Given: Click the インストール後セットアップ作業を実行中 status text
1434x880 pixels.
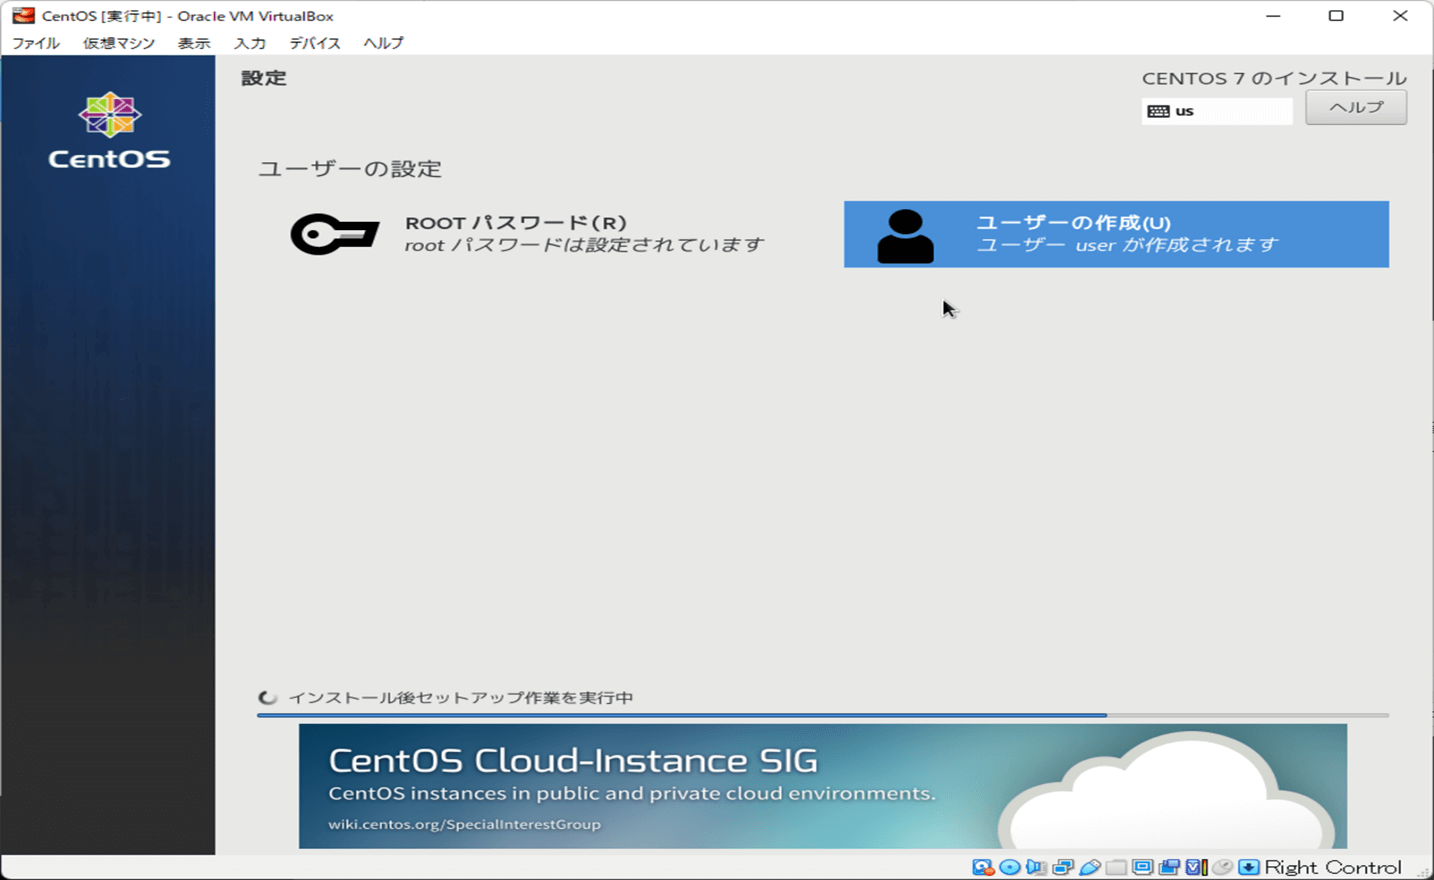Looking at the screenshot, I should pyautogui.click(x=461, y=698).
